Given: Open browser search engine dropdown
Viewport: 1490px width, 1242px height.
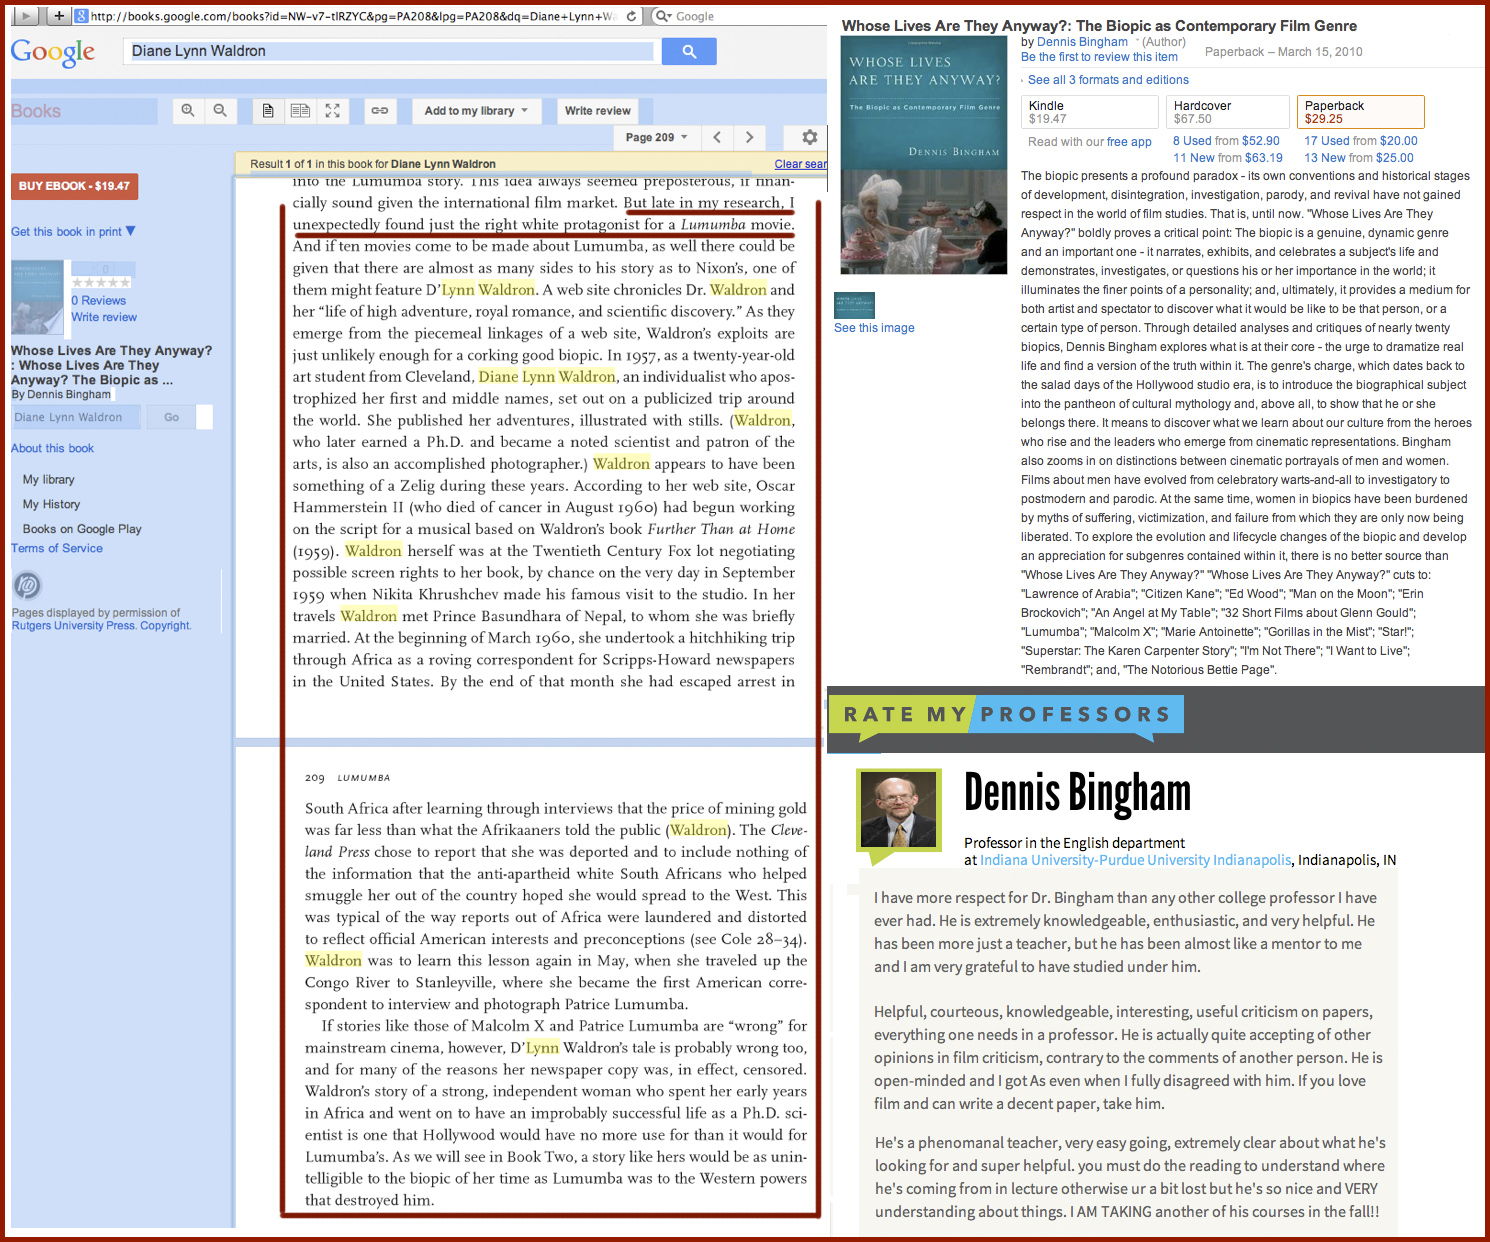Looking at the screenshot, I should tap(663, 16).
